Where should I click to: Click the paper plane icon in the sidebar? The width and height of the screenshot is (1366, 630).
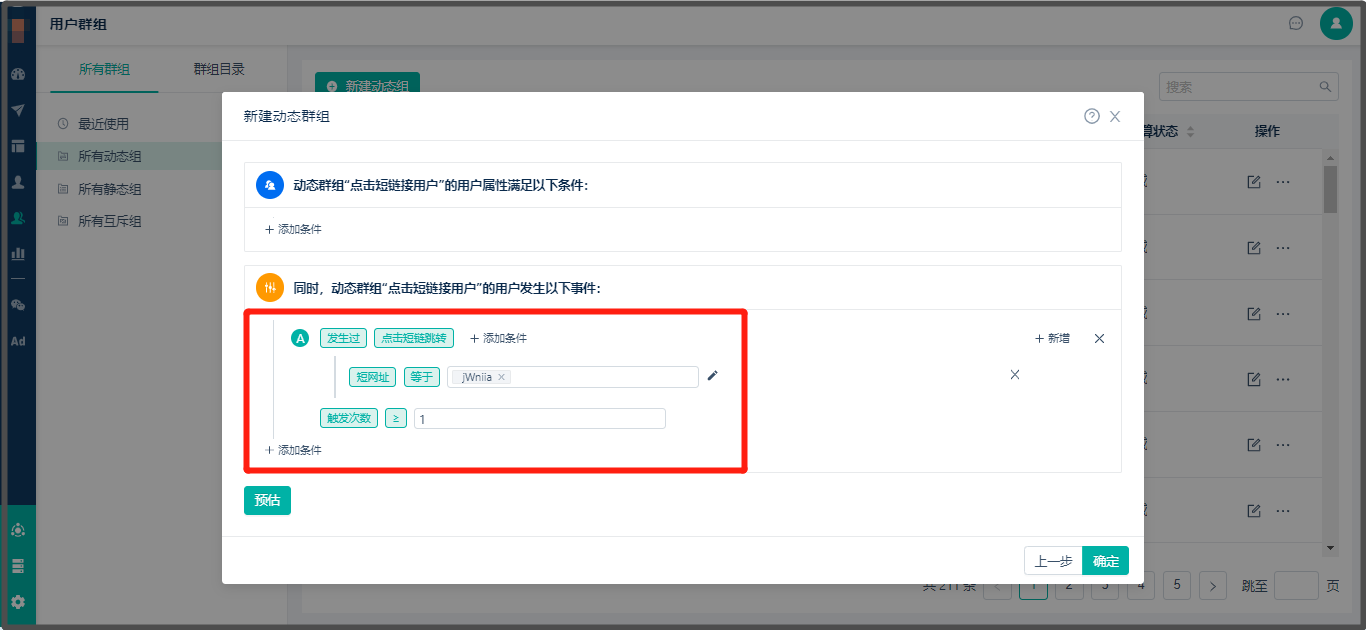point(17,110)
